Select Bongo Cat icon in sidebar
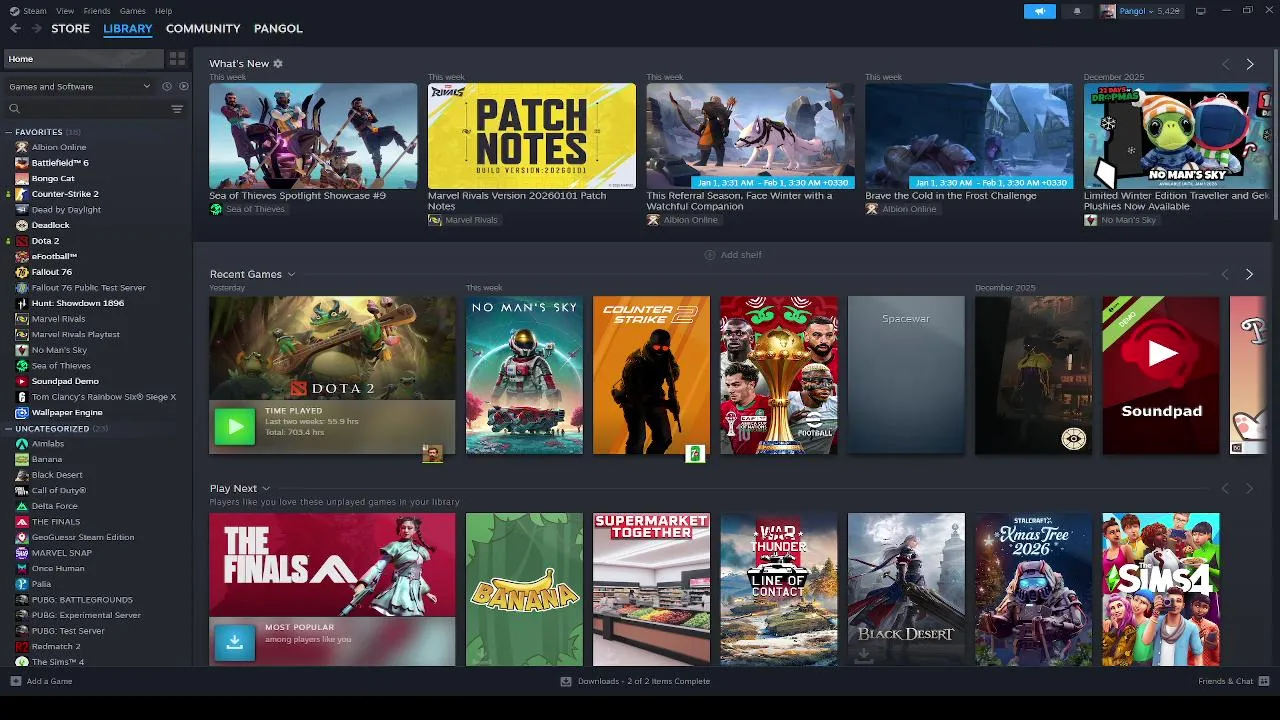The height and width of the screenshot is (720, 1280). coord(22,178)
